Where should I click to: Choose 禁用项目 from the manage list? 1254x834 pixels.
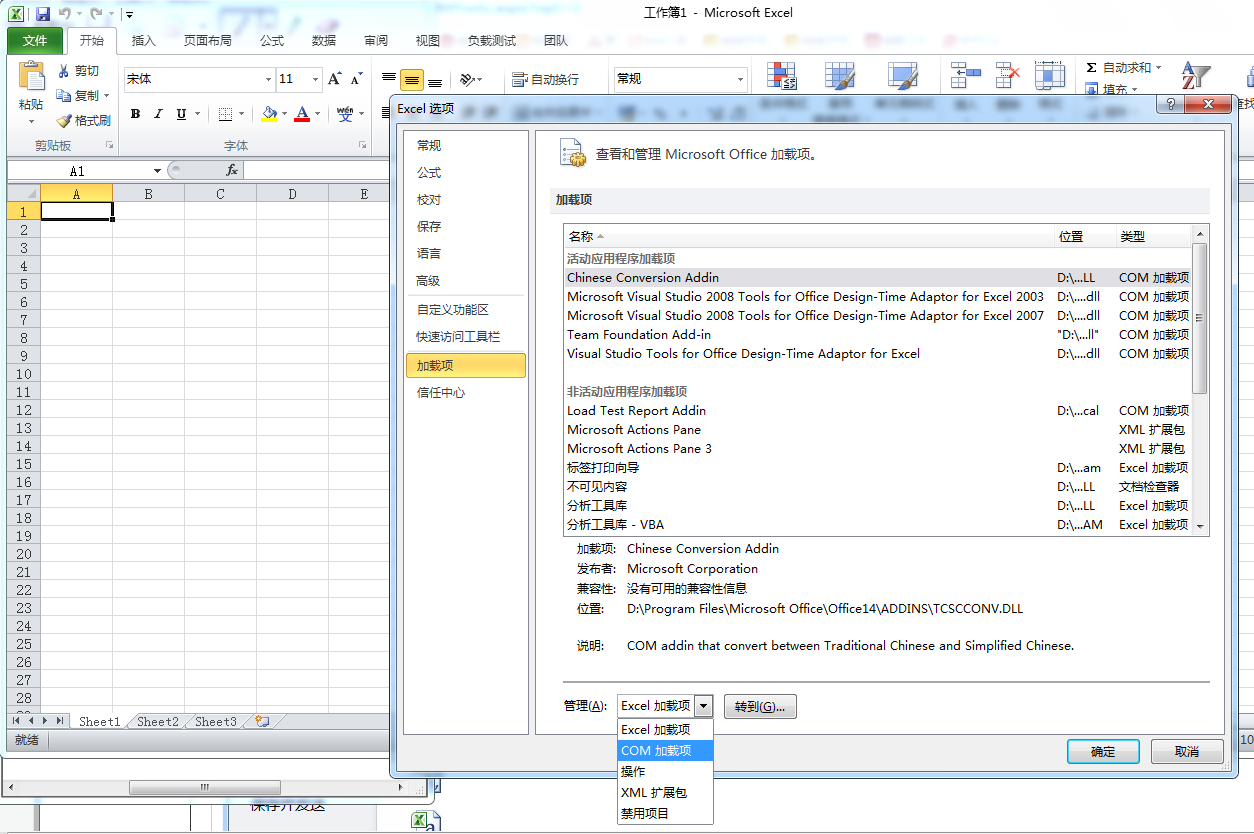click(665, 814)
